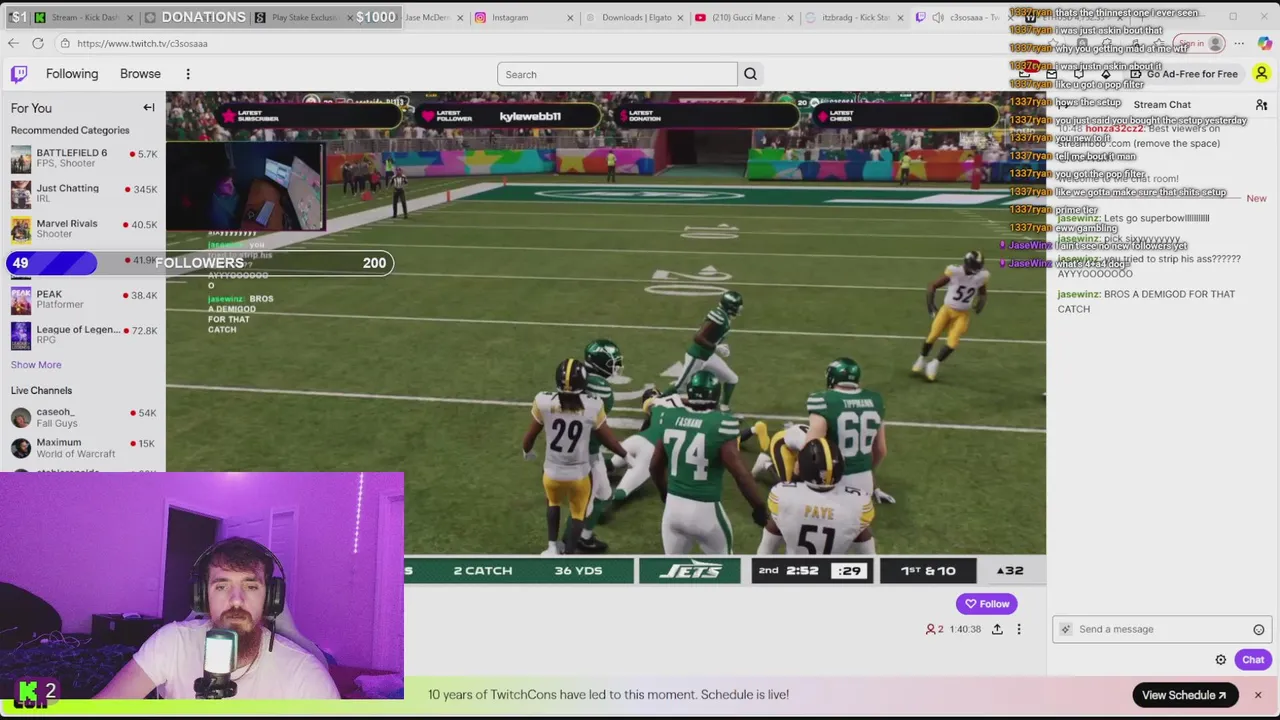Share the stream using the share icon

coord(997,629)
